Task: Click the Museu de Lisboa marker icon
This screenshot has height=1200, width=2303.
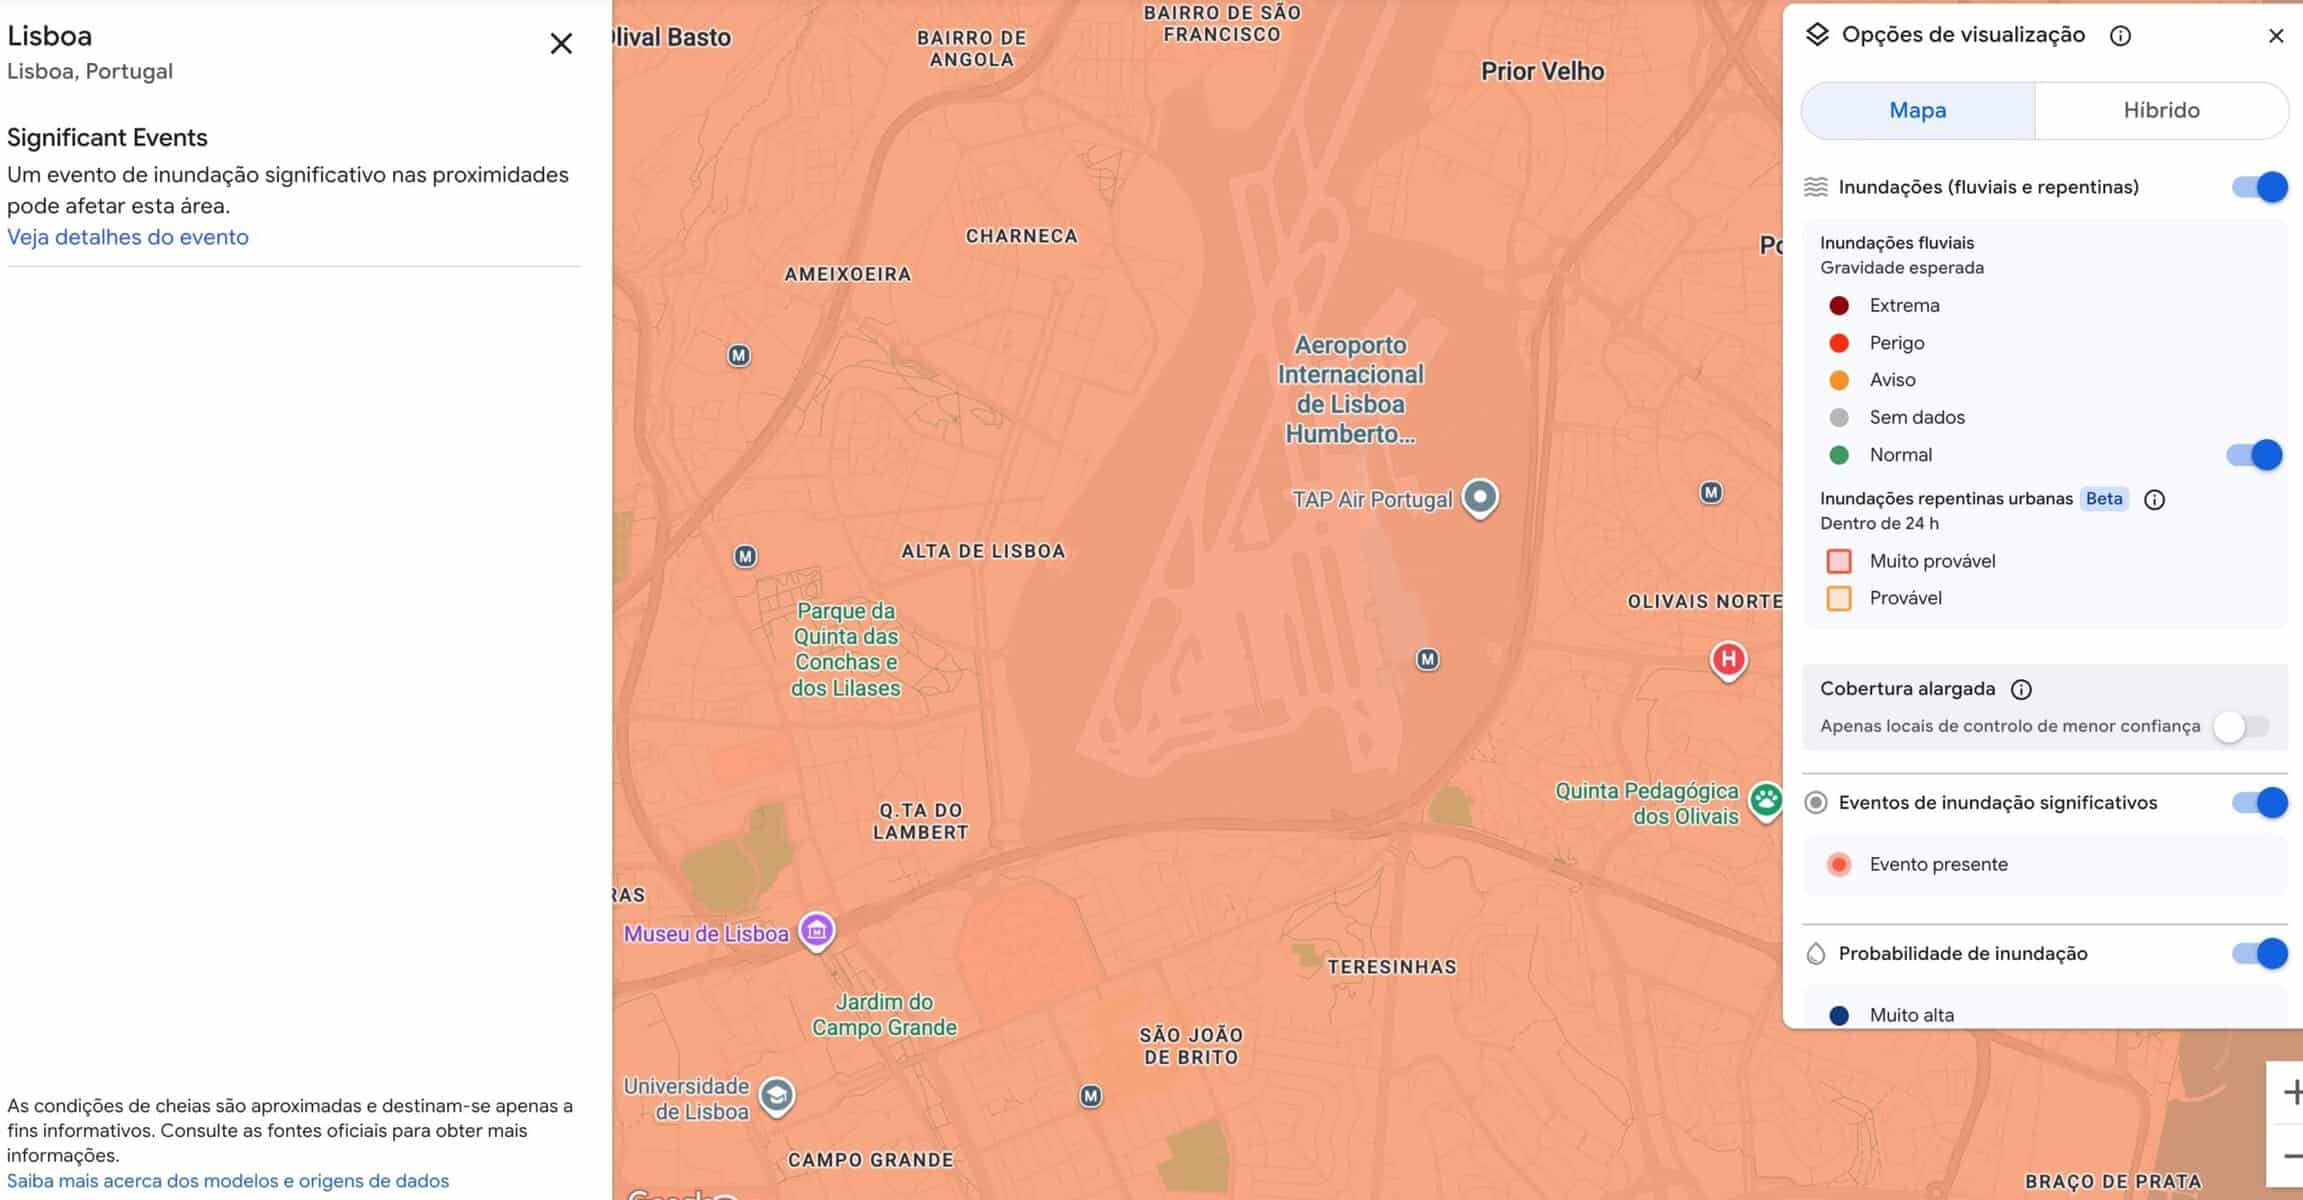Action: [816, 931]
